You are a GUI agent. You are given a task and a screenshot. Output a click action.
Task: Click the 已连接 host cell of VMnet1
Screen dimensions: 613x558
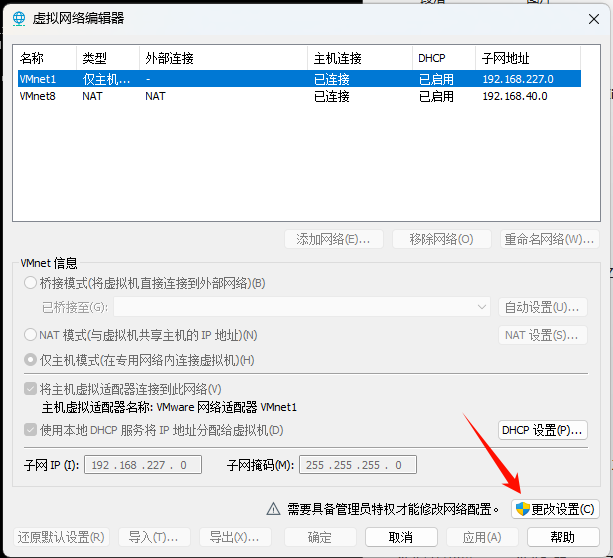point(332,79)
